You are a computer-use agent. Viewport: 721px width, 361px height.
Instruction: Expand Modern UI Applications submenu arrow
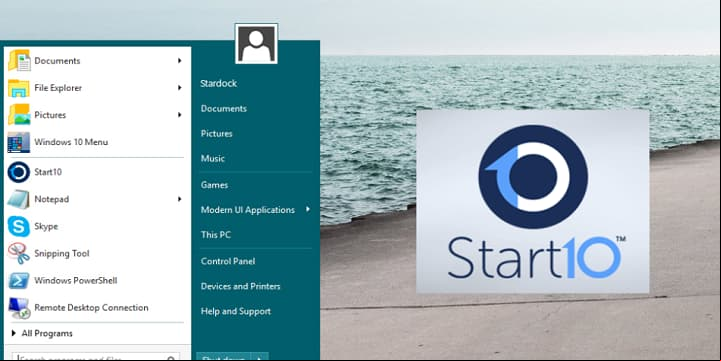click(308, 210)
